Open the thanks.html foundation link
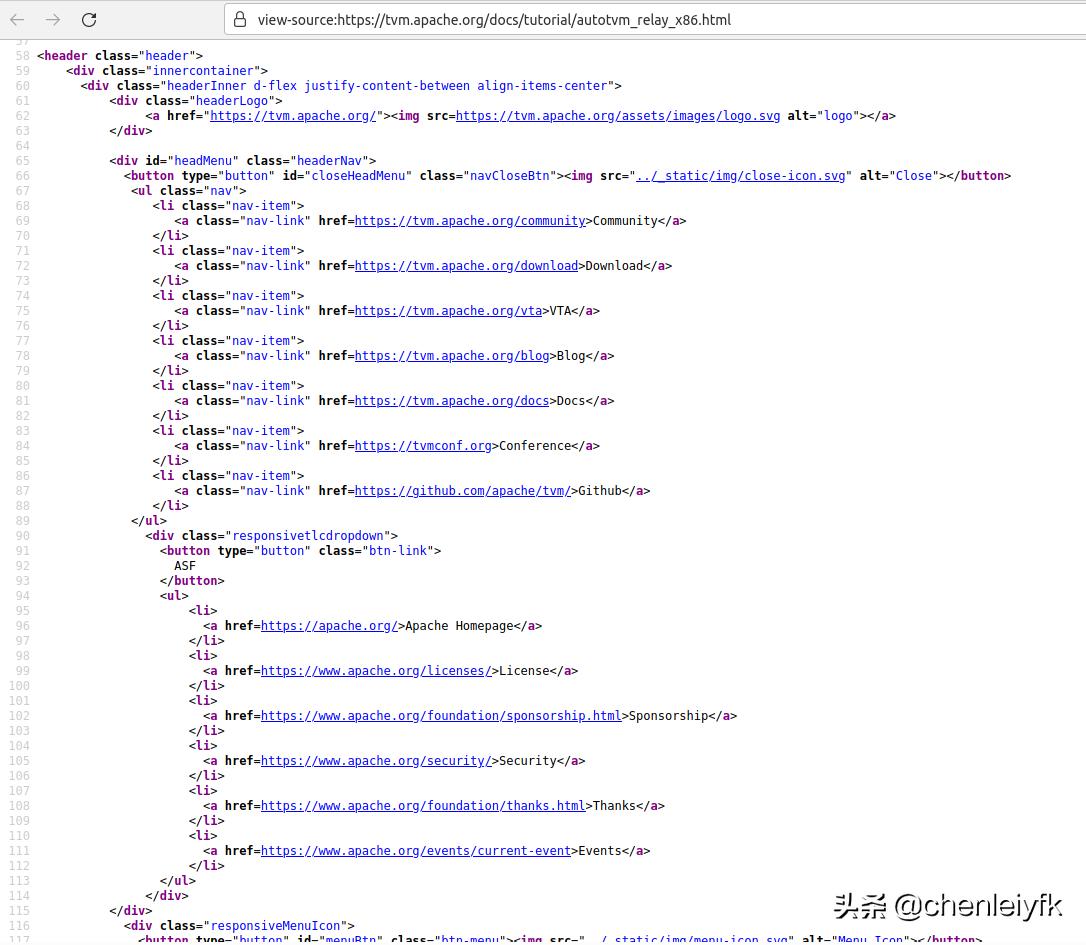This screenshot has width=1086, height=945. point(423,806)
